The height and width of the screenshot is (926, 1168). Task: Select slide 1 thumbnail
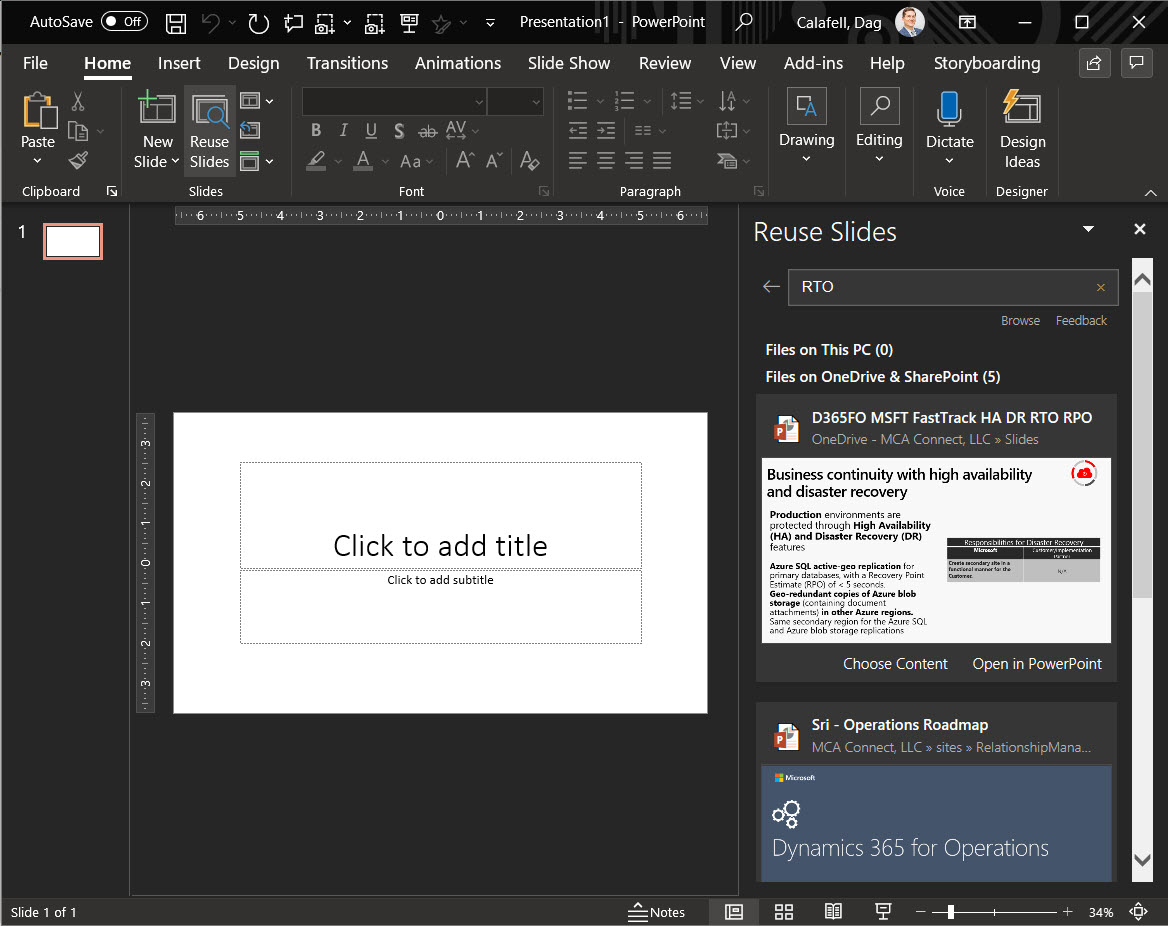click(x=73, y=241)
